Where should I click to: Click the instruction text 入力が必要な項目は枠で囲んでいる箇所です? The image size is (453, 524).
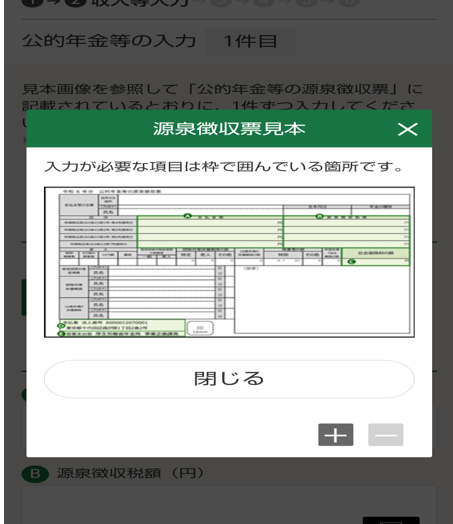click(x=223, y=166)
